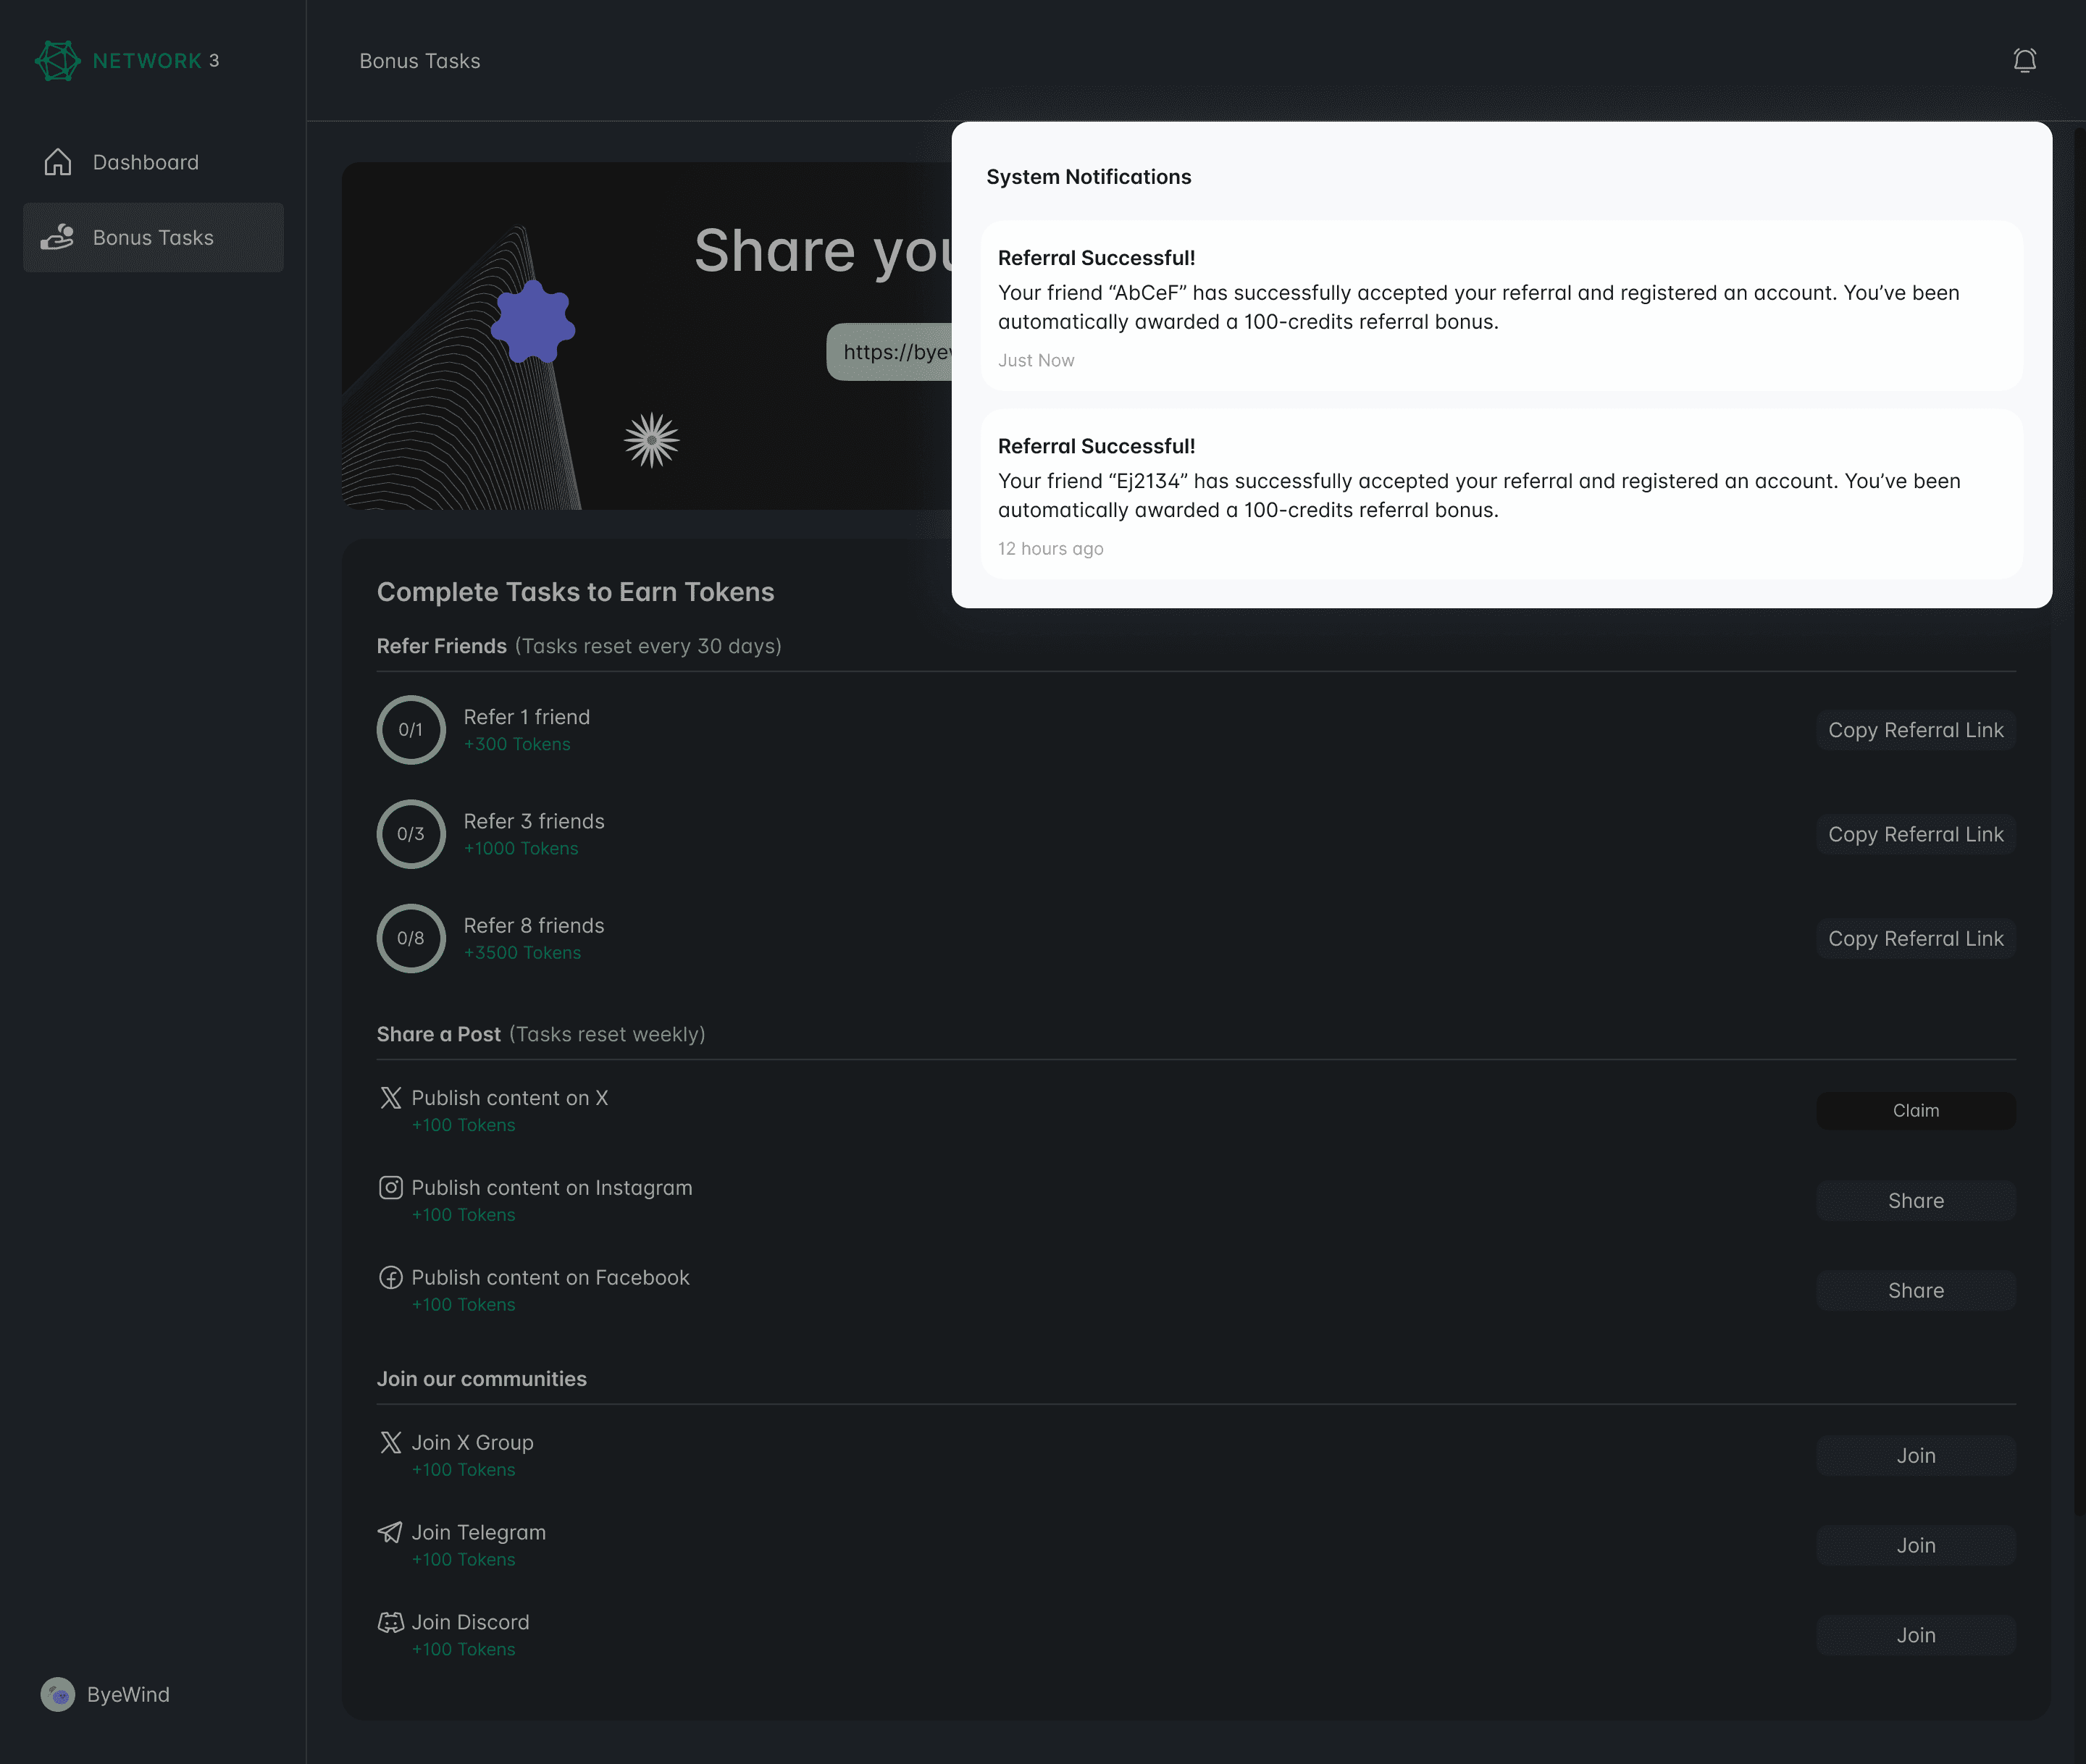Click the Bonus Tasks hand icon

click(57, 237)
